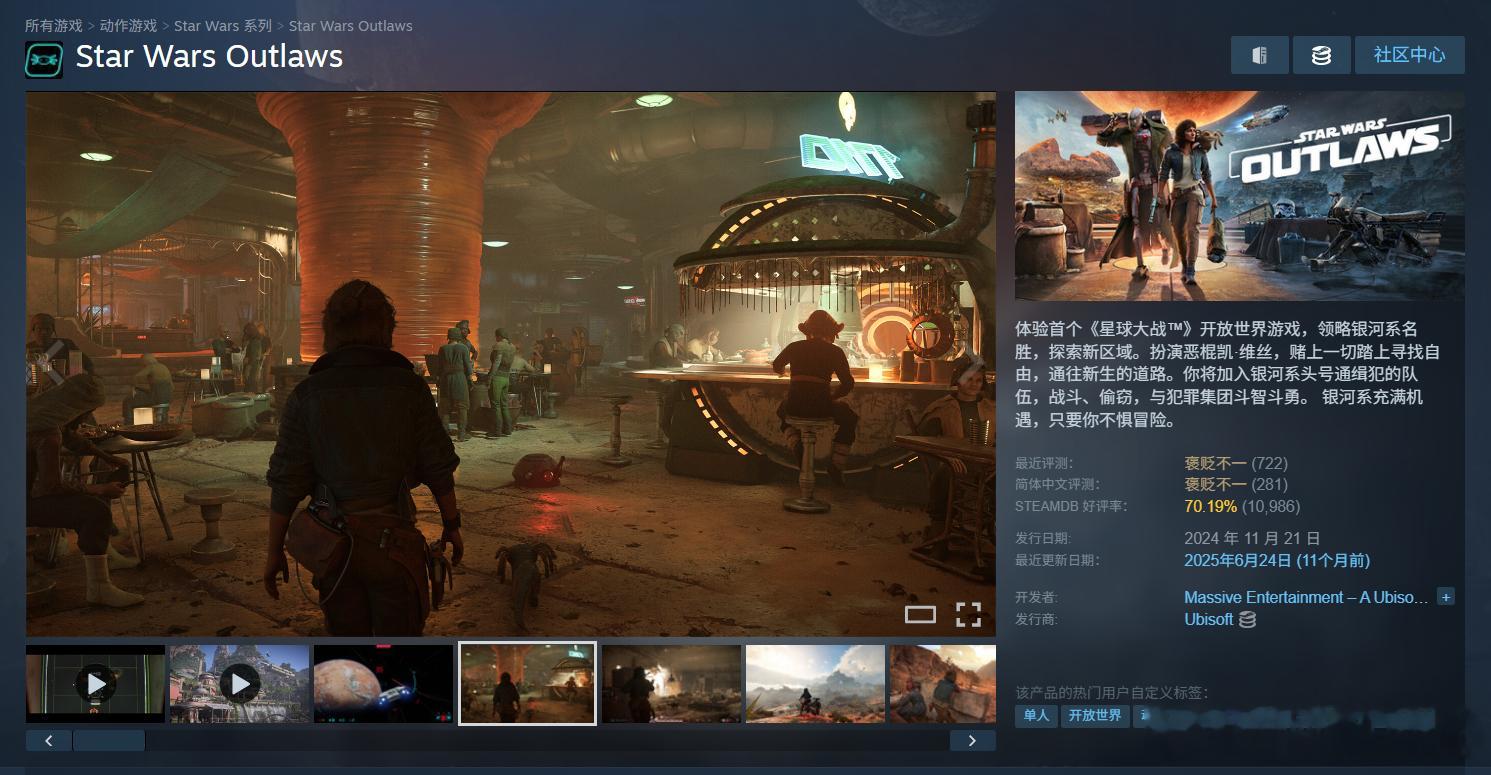Open the screenshot in fullscreen
This screenshot has height=775, width=1491.
coord(968,614)
